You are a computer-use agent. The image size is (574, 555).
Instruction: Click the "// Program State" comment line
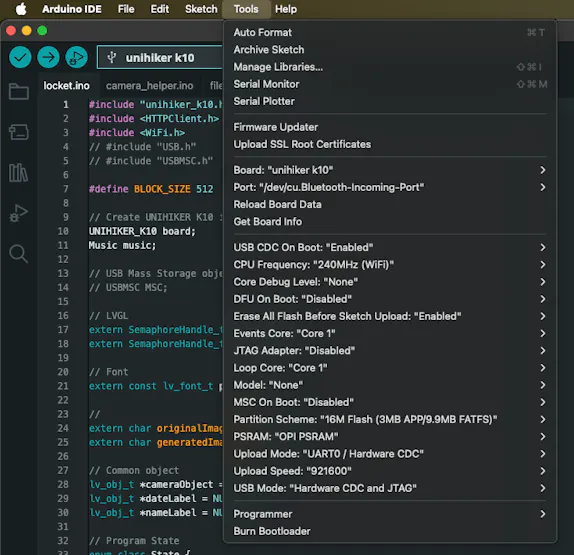click(134, 541)
